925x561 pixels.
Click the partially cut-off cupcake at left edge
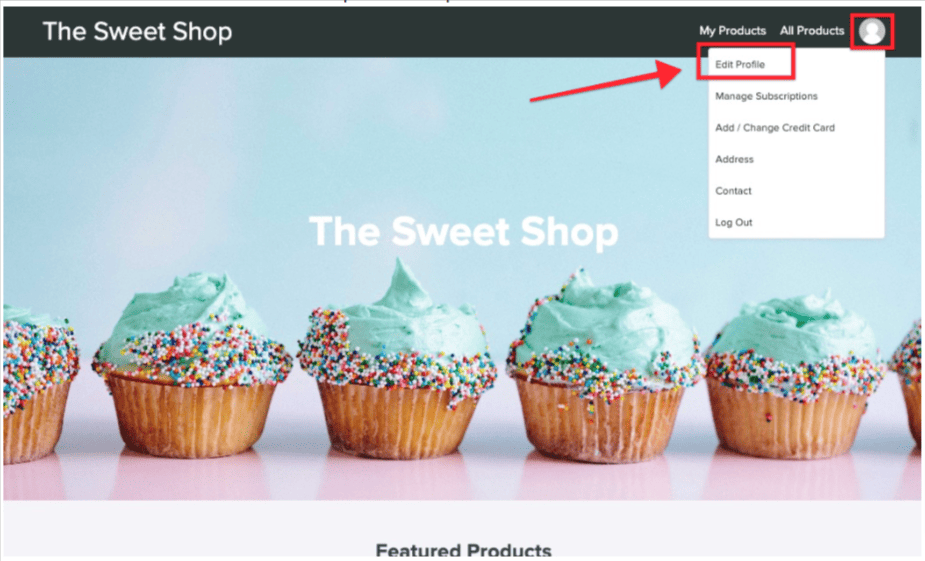click(35, 383)
